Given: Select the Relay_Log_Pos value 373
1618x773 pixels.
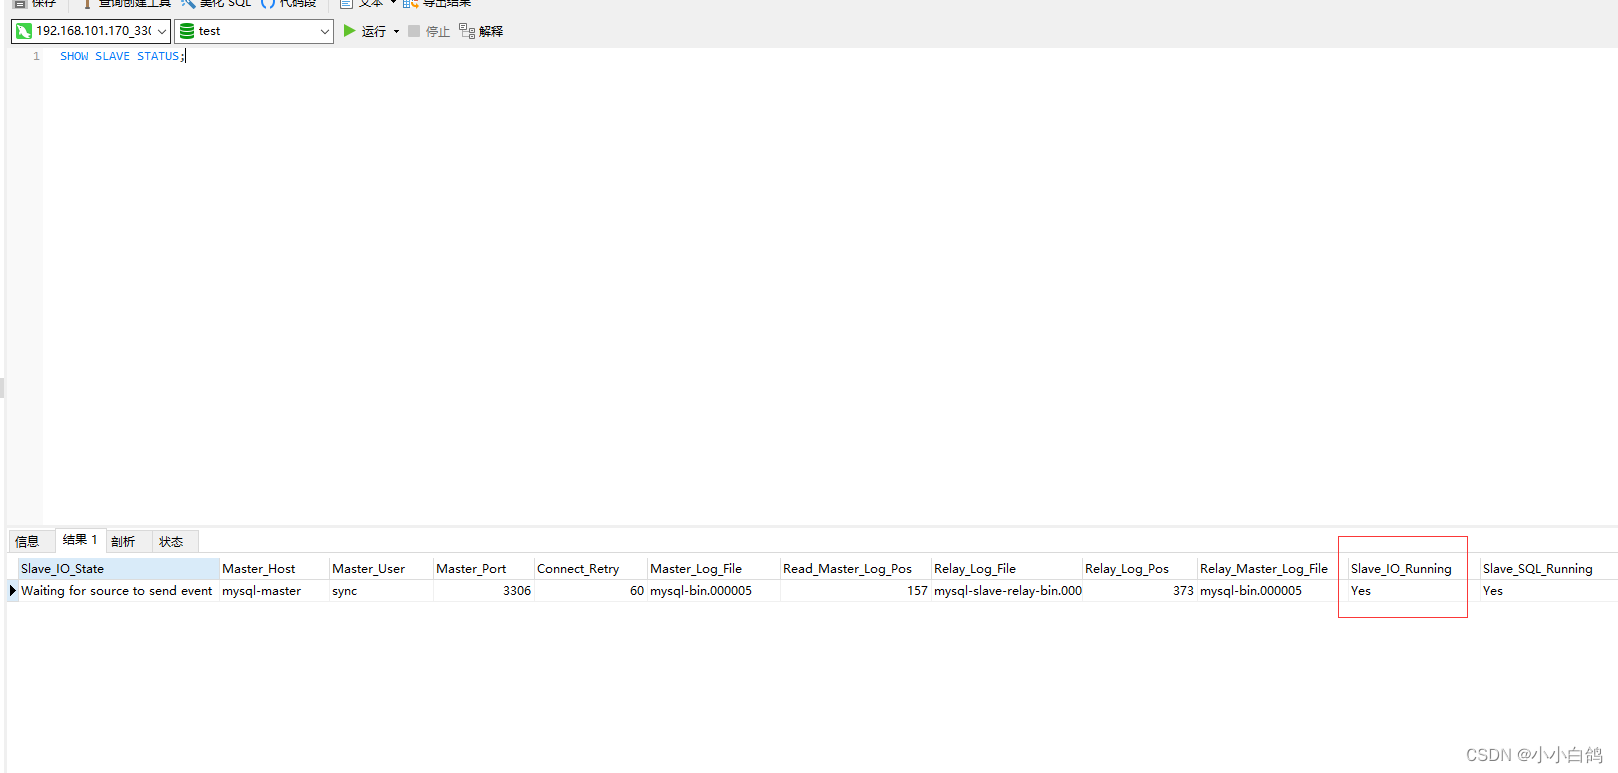Looking at the screenshot, I should click(1140, 591).
